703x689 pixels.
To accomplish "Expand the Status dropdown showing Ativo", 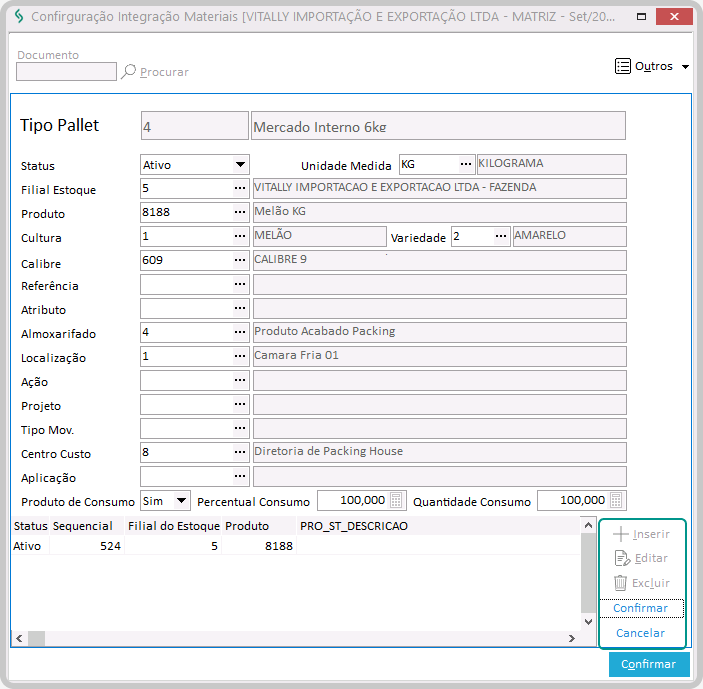I will tap(240, 165).
